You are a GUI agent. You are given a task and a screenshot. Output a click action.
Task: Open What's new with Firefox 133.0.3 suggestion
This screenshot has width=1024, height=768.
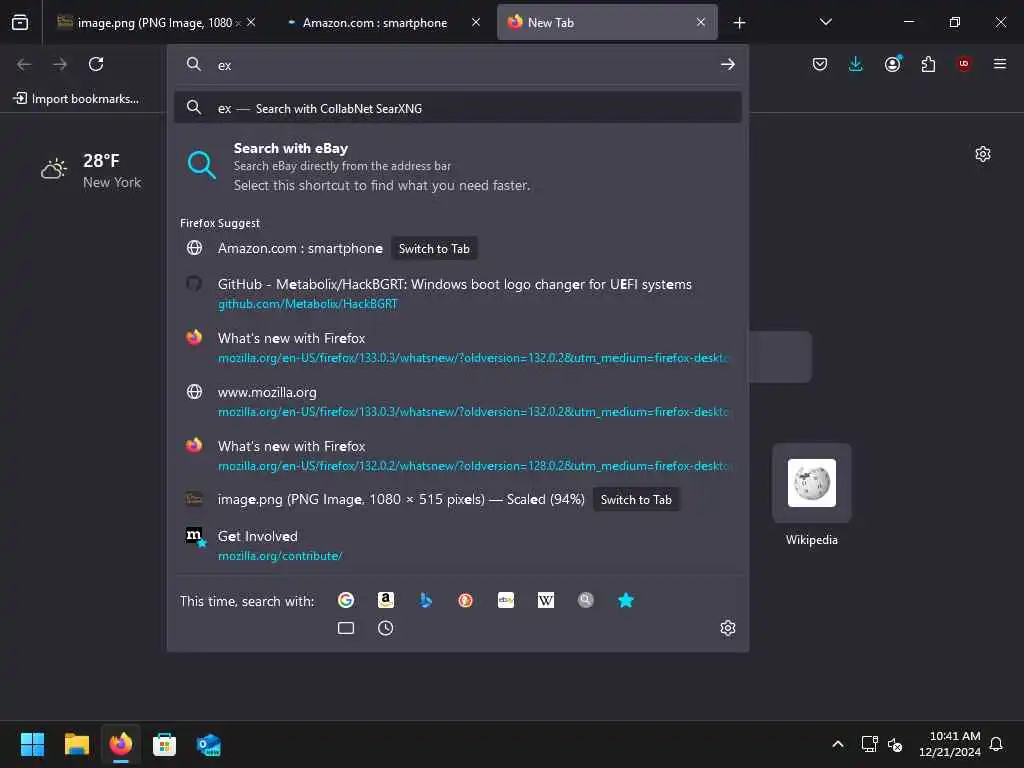pyautogui.click(x=457, y=347)
